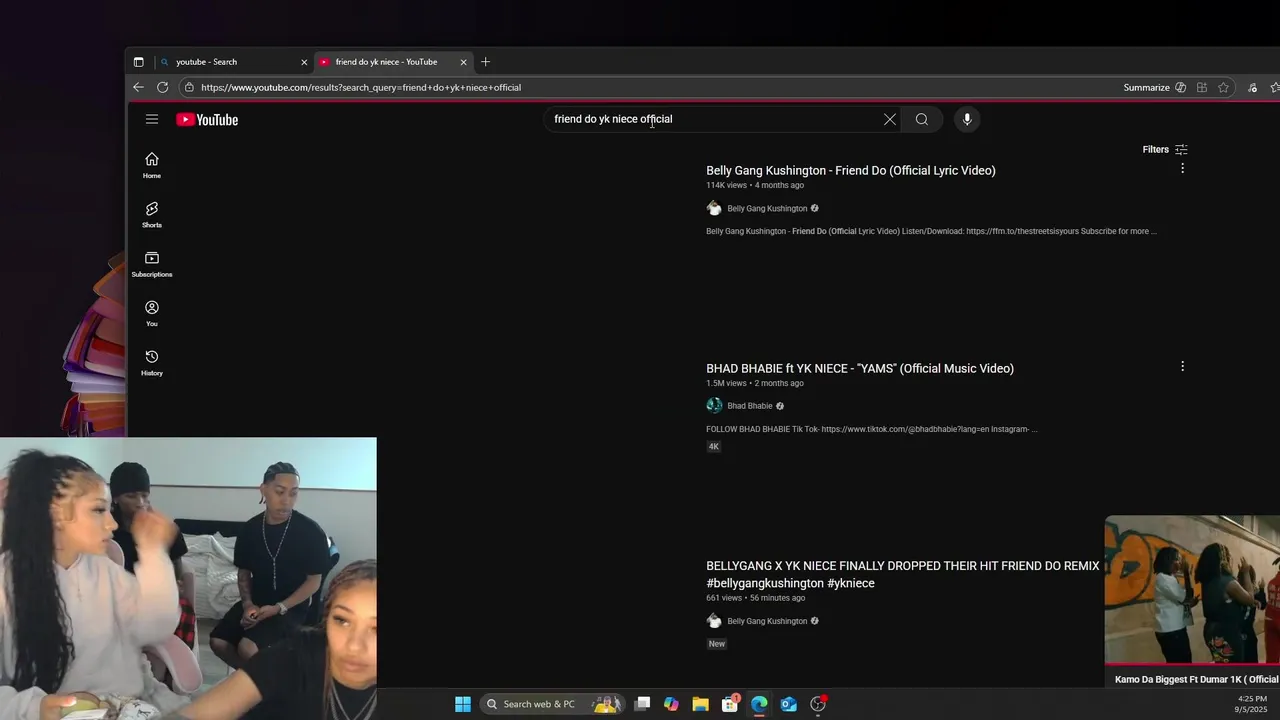Click Belly Gang Kushington avatar for lyric video
Screen dimensions: 1280x720
714,208
